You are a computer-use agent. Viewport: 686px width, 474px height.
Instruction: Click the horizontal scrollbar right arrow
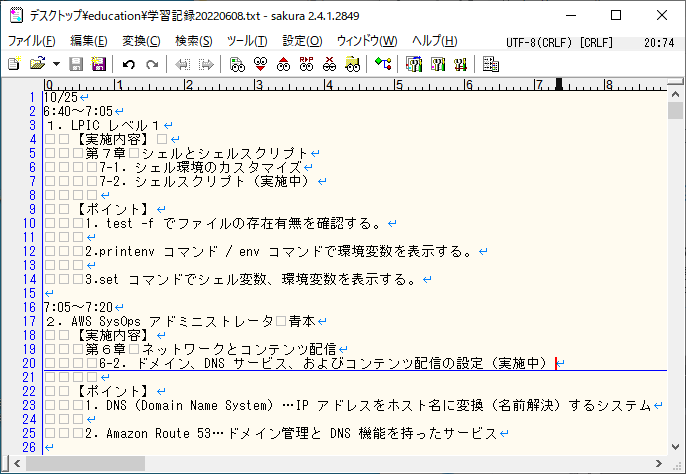[x=659, y=463]
